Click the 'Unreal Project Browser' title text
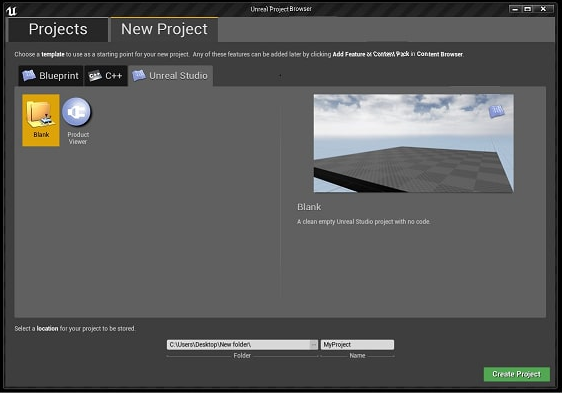562x393 pixels. (x=281, y=9)
